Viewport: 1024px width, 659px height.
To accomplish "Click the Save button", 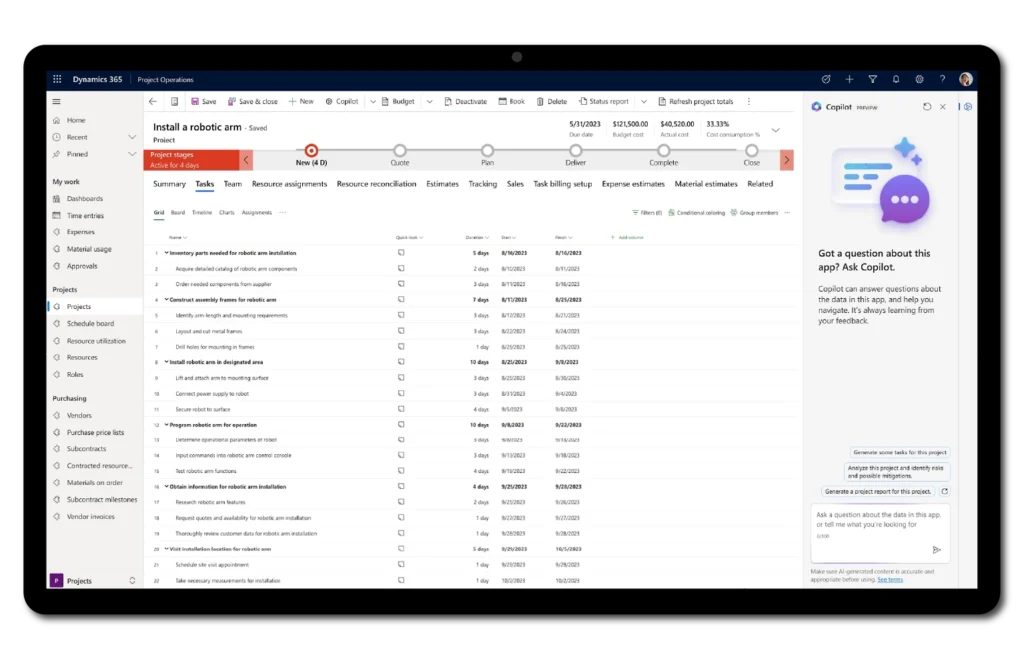I will 204,101.
